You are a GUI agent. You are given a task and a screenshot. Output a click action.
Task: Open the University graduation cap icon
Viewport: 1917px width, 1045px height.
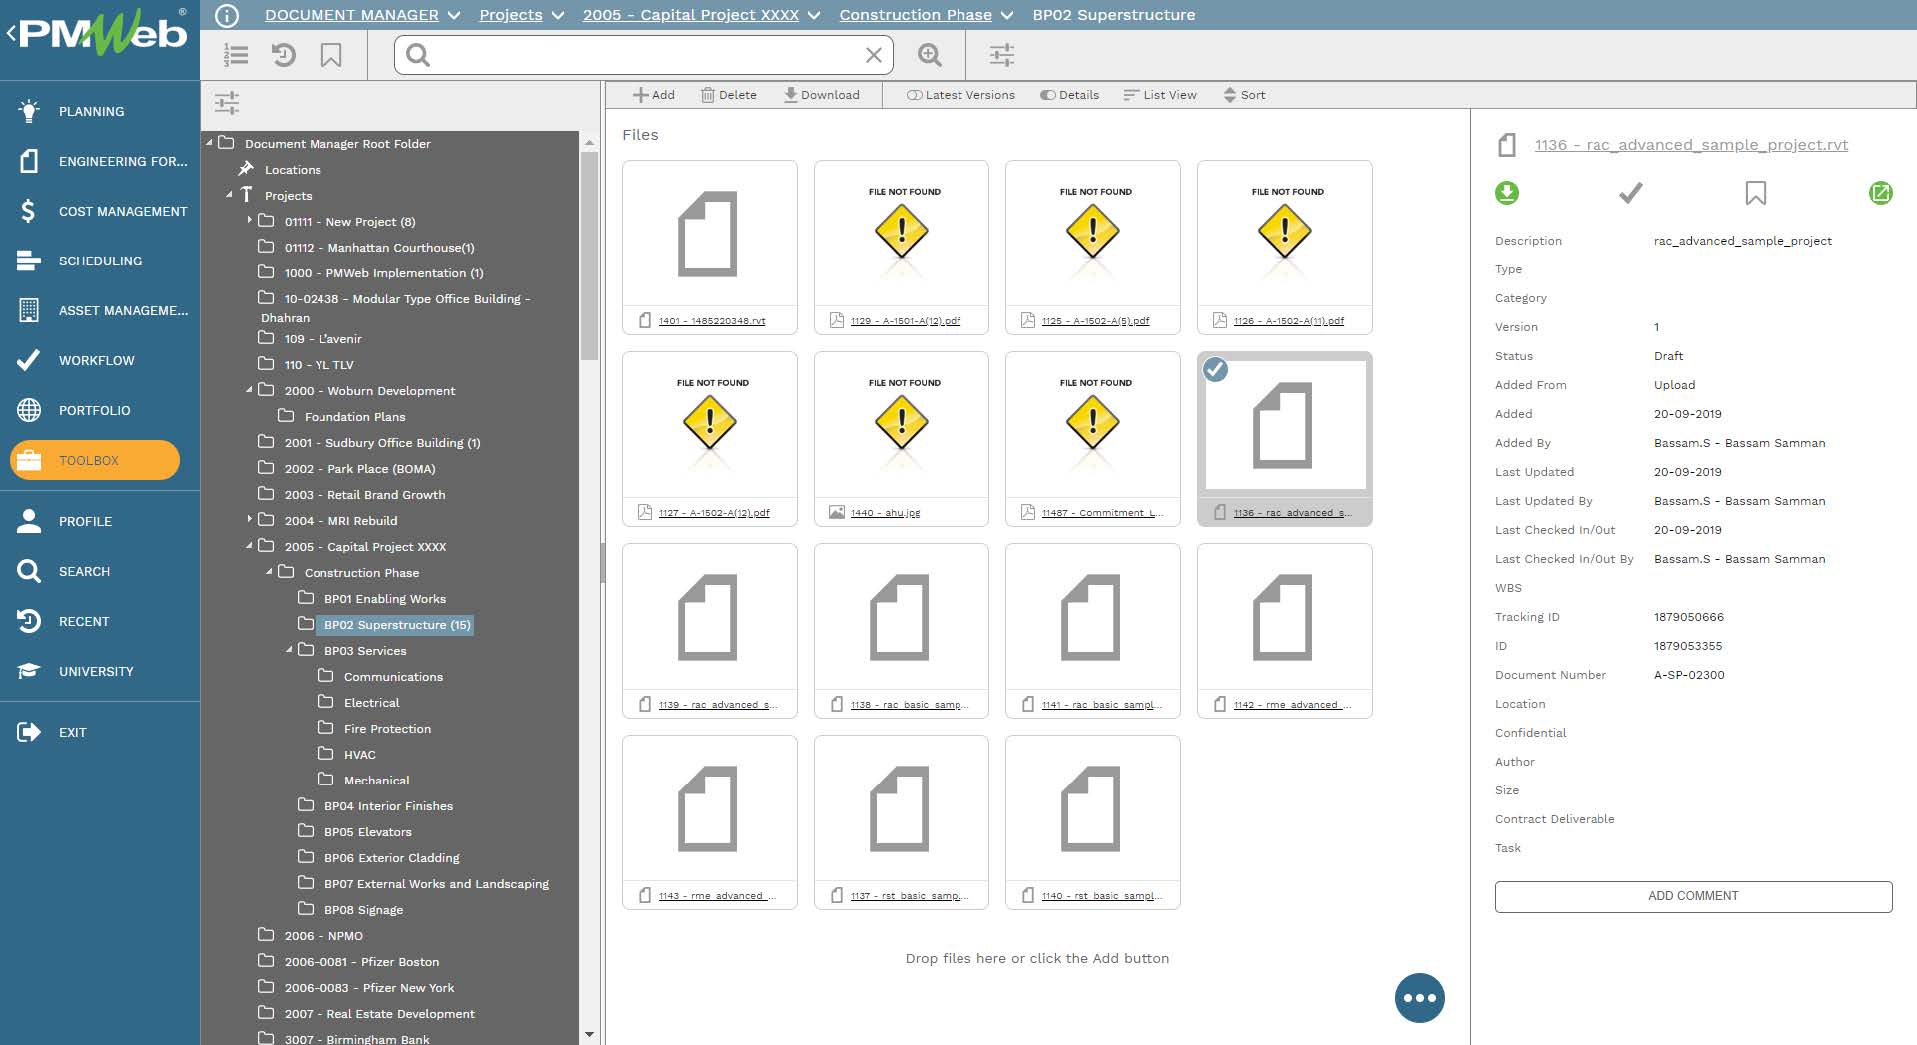coord(29,671)
